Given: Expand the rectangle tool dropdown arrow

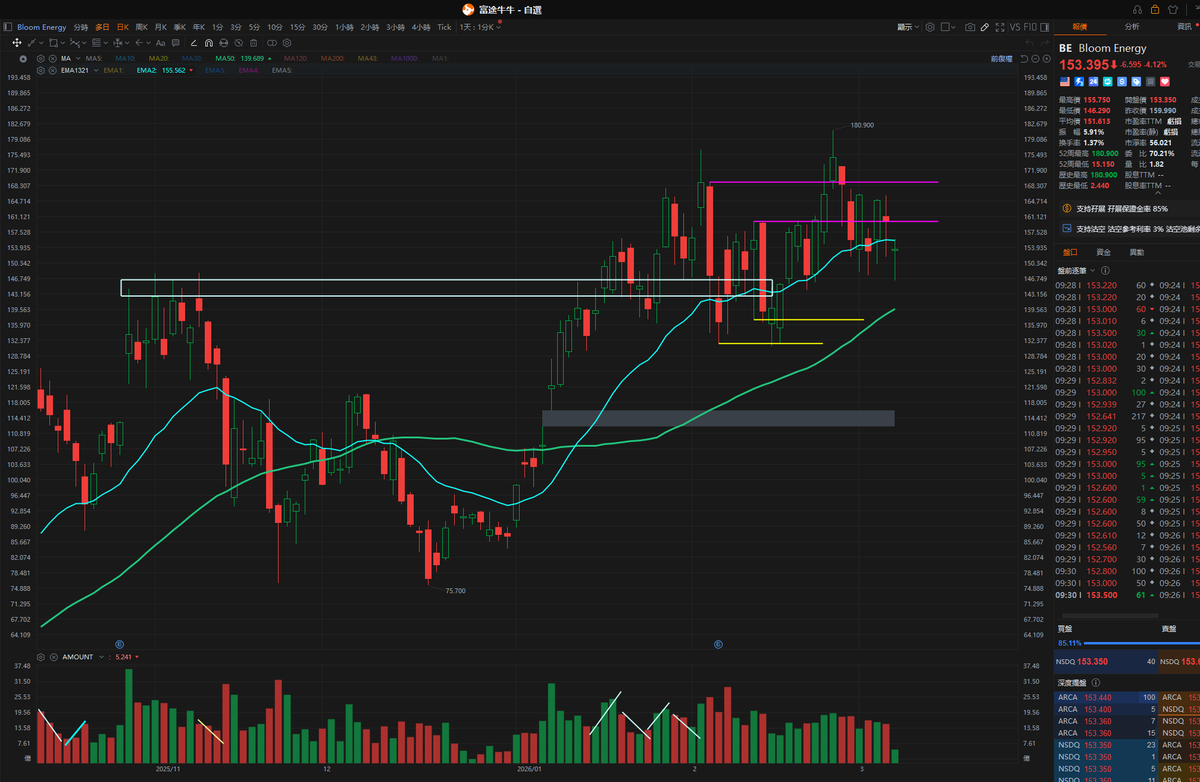Looking at the screenshot, I should [62, 44].
